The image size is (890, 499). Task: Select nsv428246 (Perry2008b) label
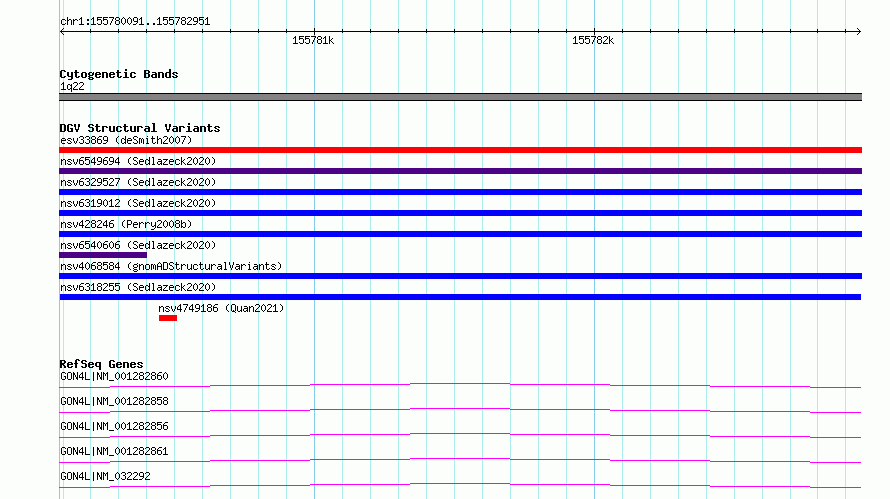(x=126, y=224)
